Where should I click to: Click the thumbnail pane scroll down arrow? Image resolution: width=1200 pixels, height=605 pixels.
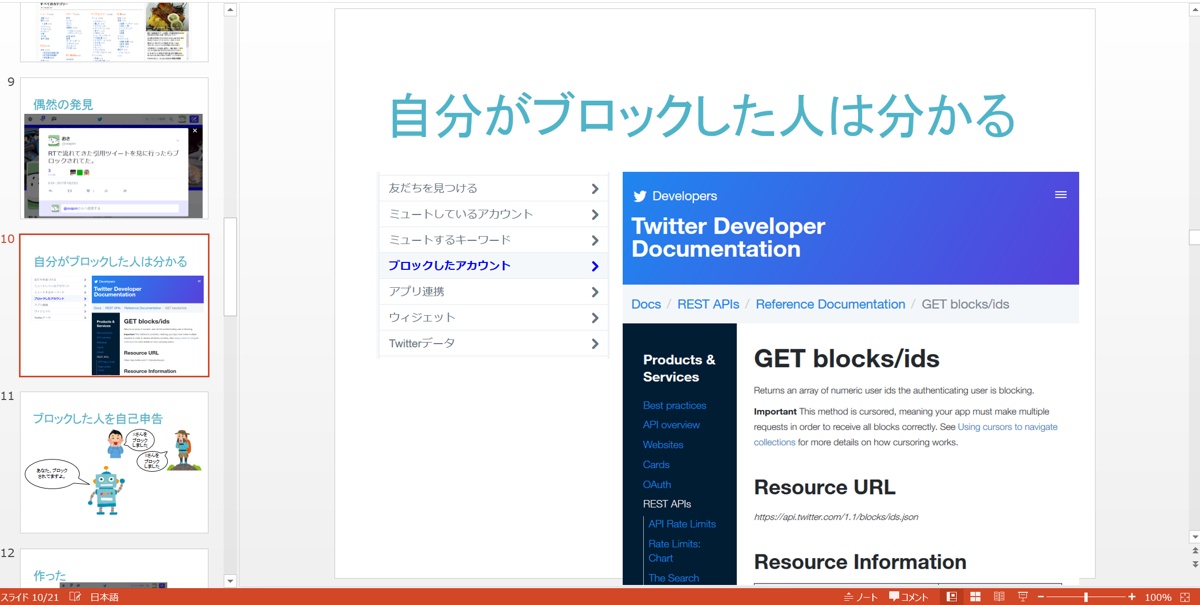pos(230,580)
